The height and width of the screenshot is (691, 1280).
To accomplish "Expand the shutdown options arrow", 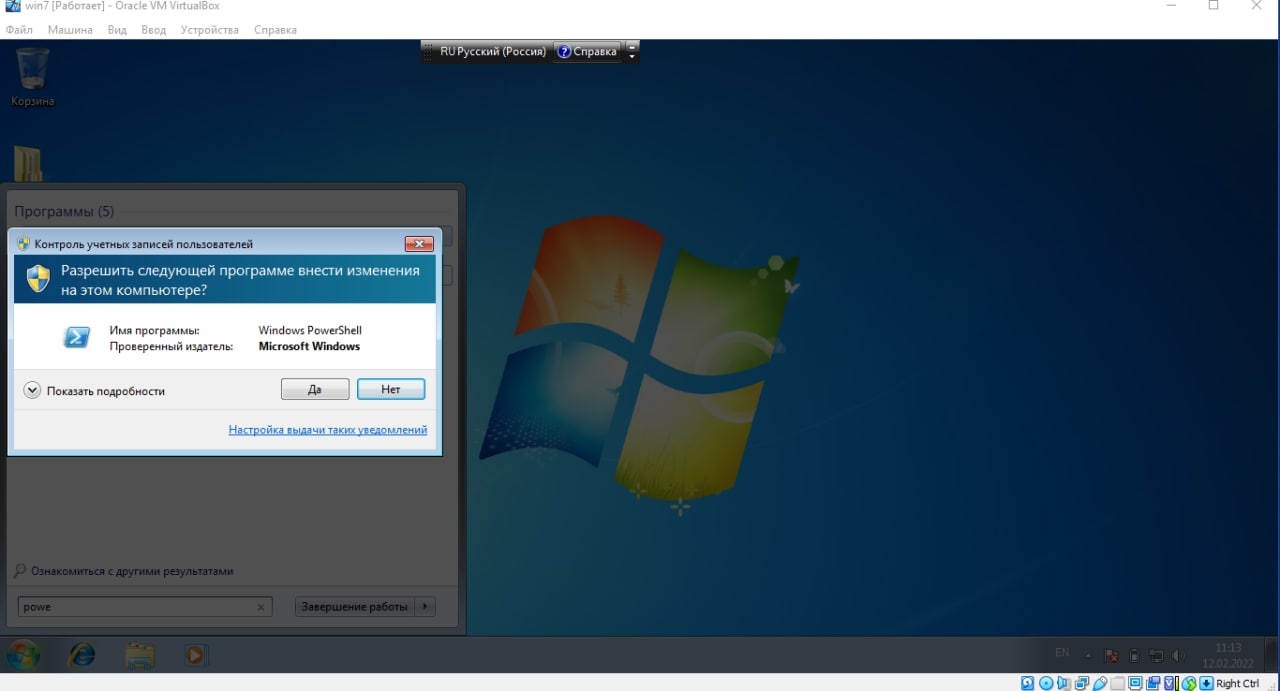I will 425,606.
